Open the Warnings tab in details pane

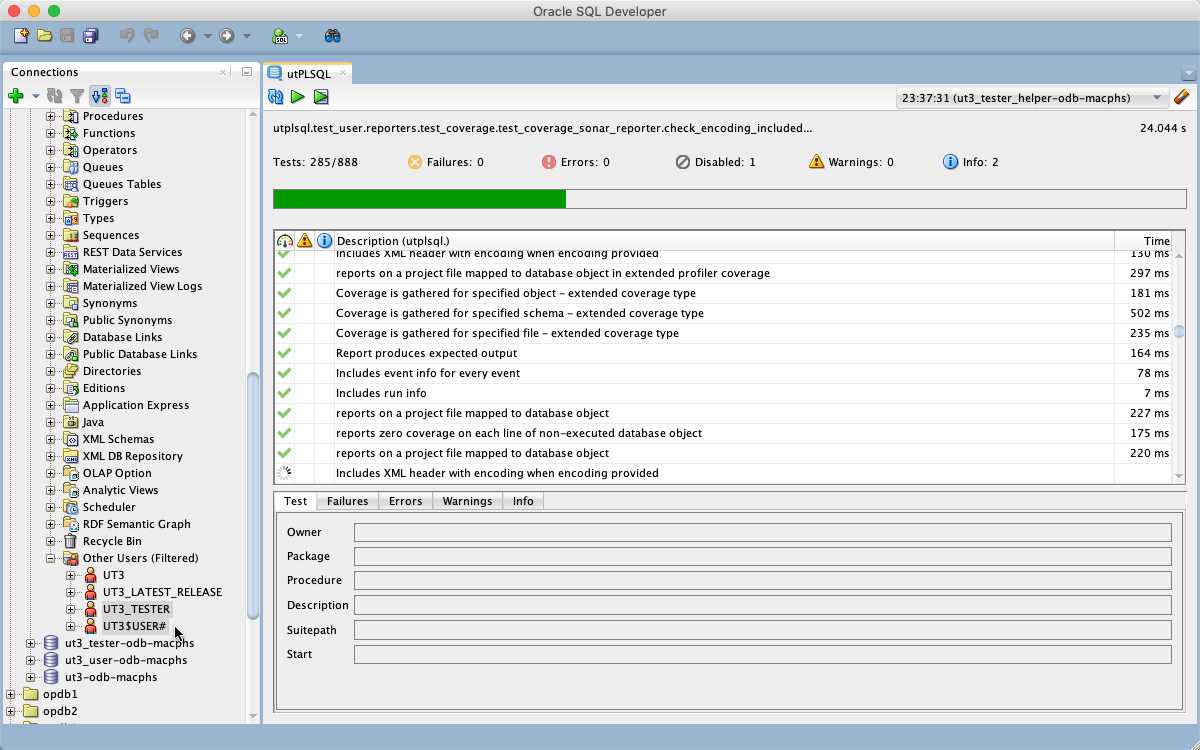[467, 501]
